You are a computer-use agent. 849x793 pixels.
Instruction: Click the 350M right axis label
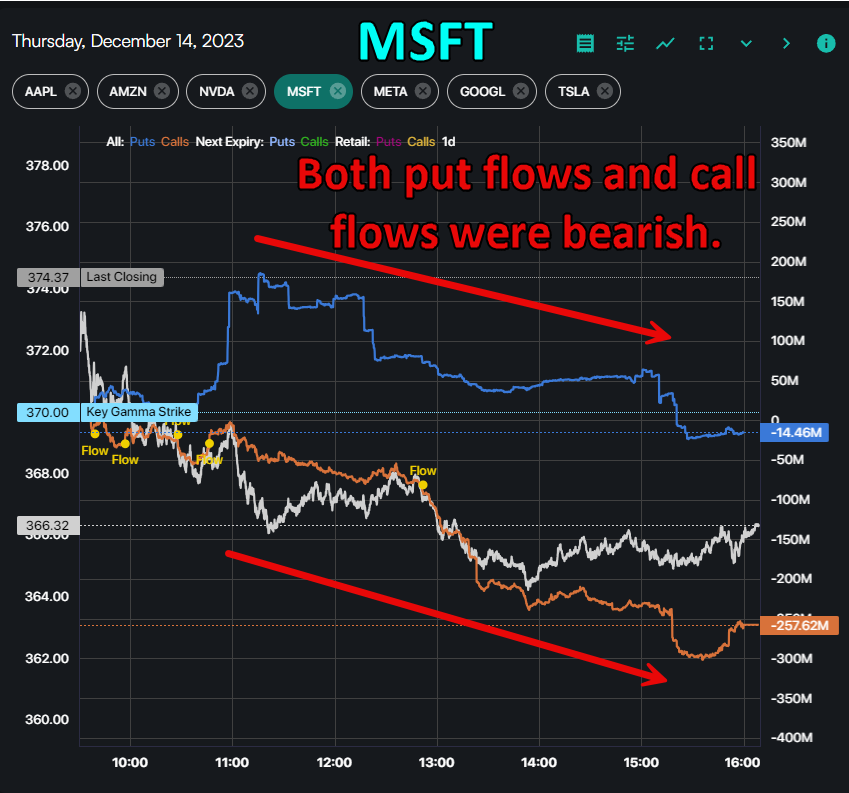788,142
